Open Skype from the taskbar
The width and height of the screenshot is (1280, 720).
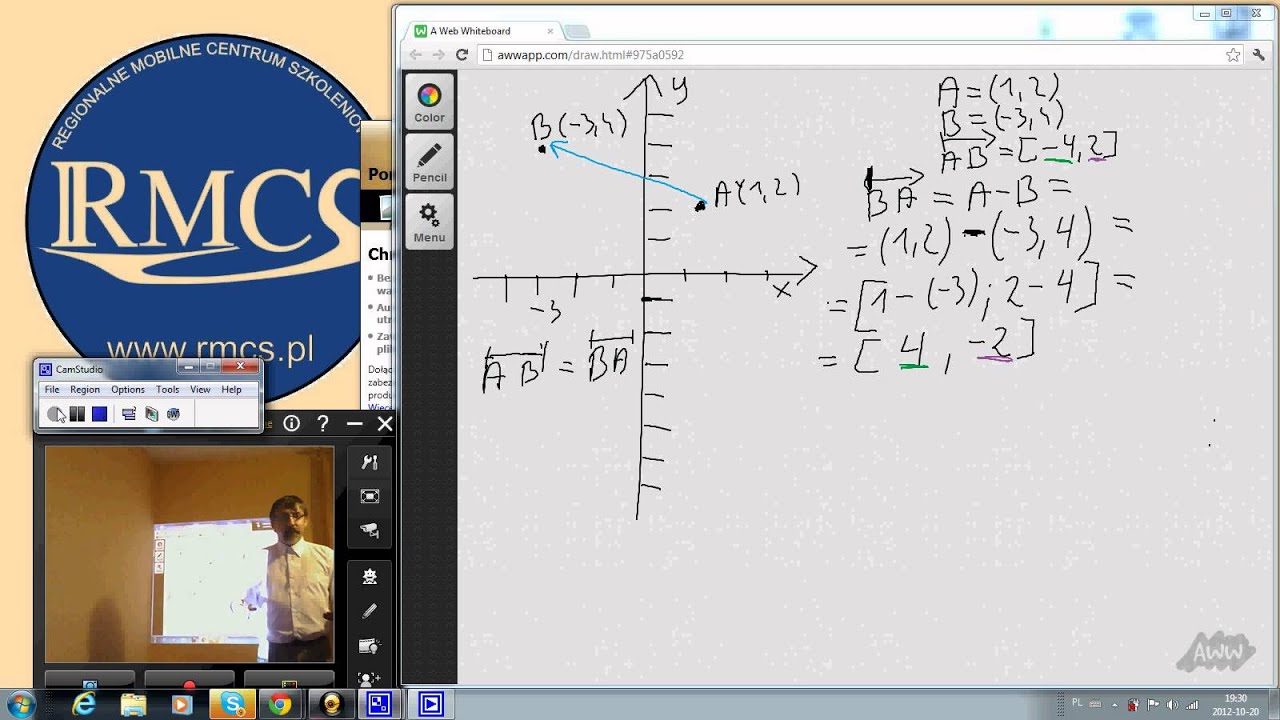[234, 704]
